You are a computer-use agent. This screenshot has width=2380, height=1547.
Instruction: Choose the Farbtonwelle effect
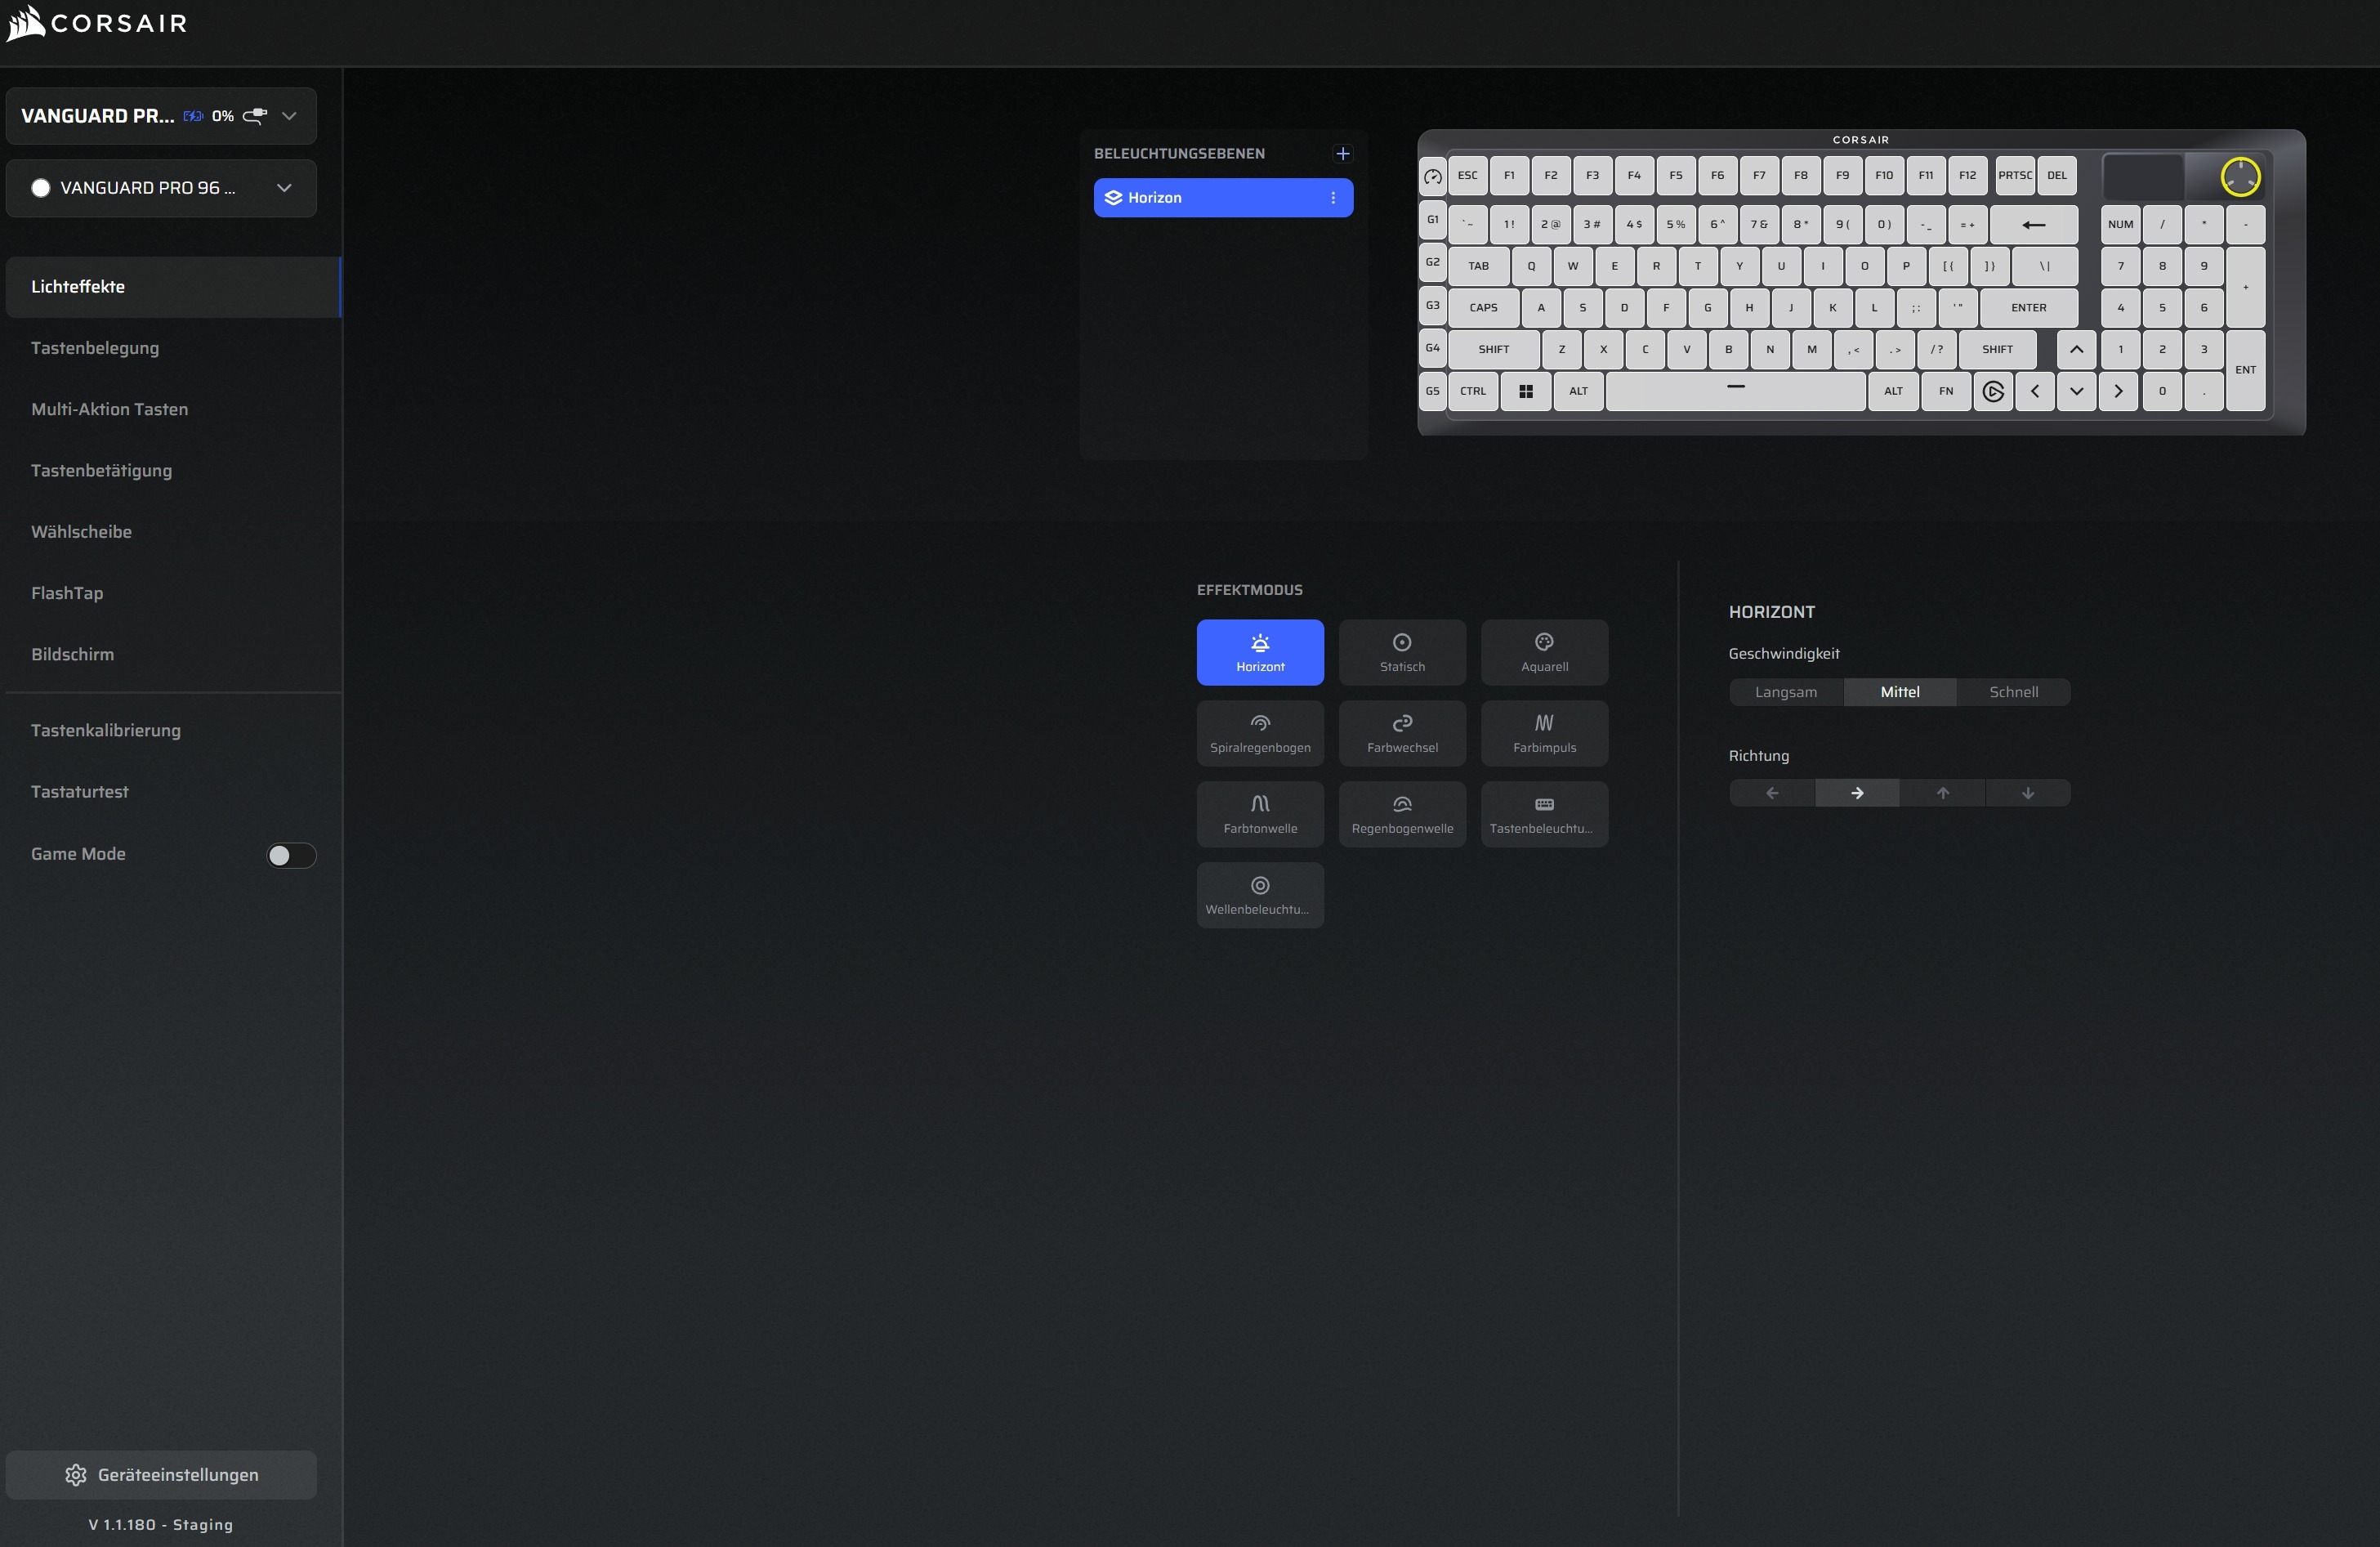[1260, 813]
